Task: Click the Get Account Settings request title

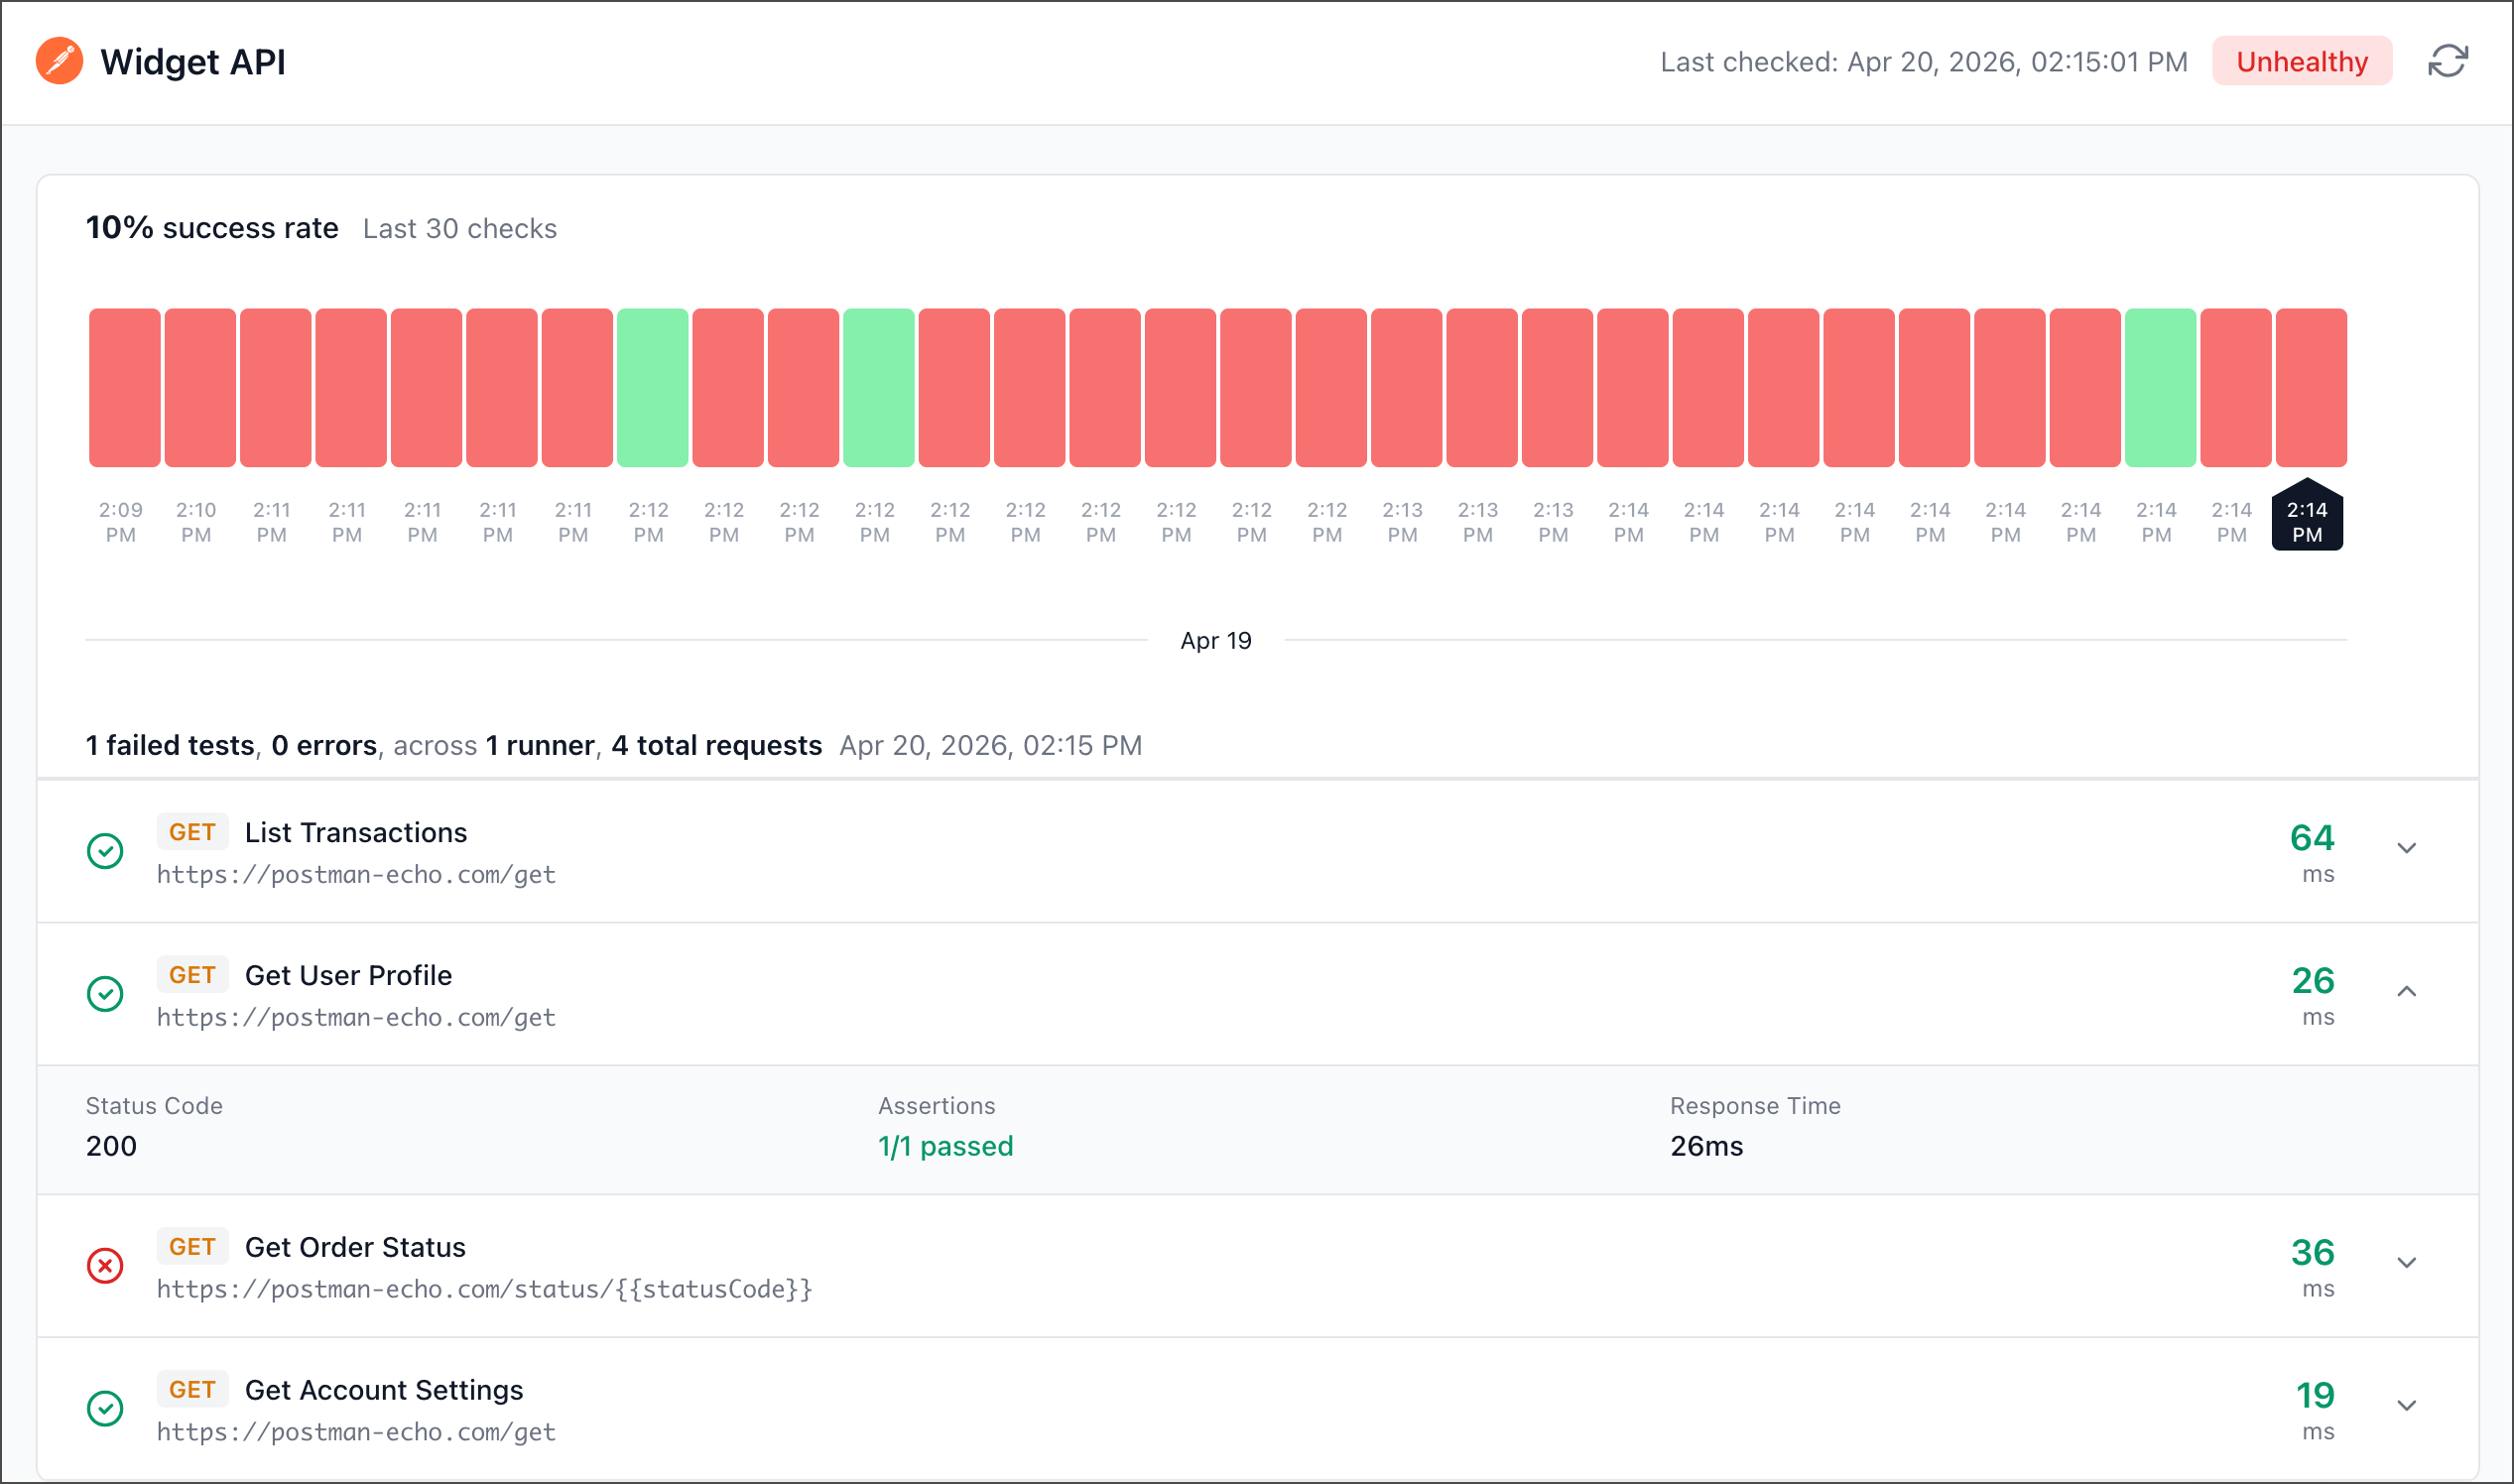Action: (384, 1390)
